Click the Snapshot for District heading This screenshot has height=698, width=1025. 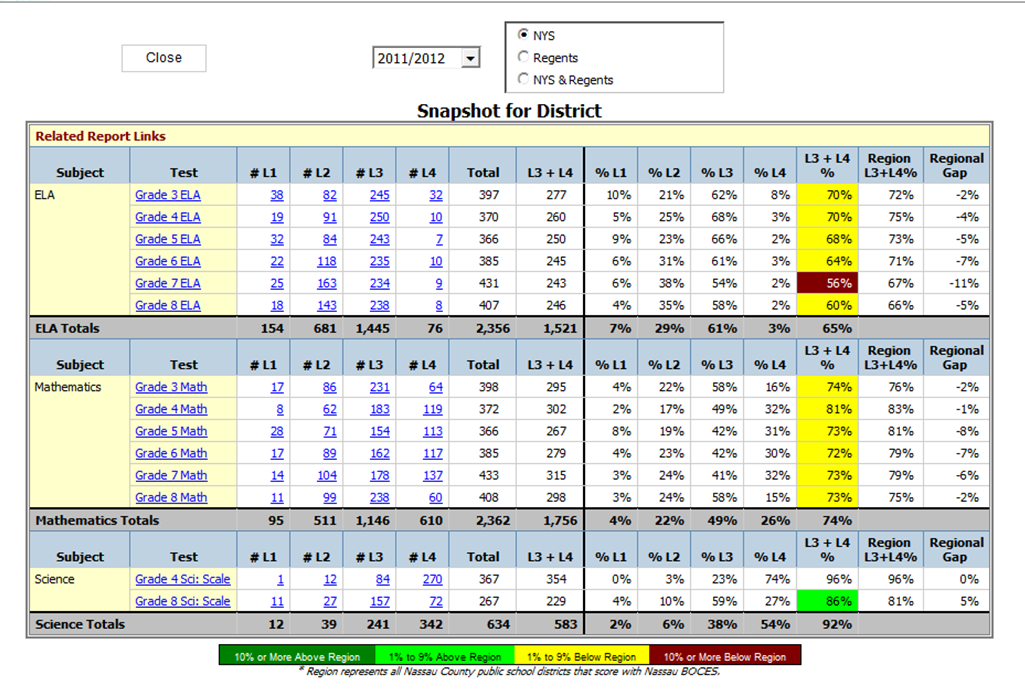pyautogui.click(x=509, y=111)
